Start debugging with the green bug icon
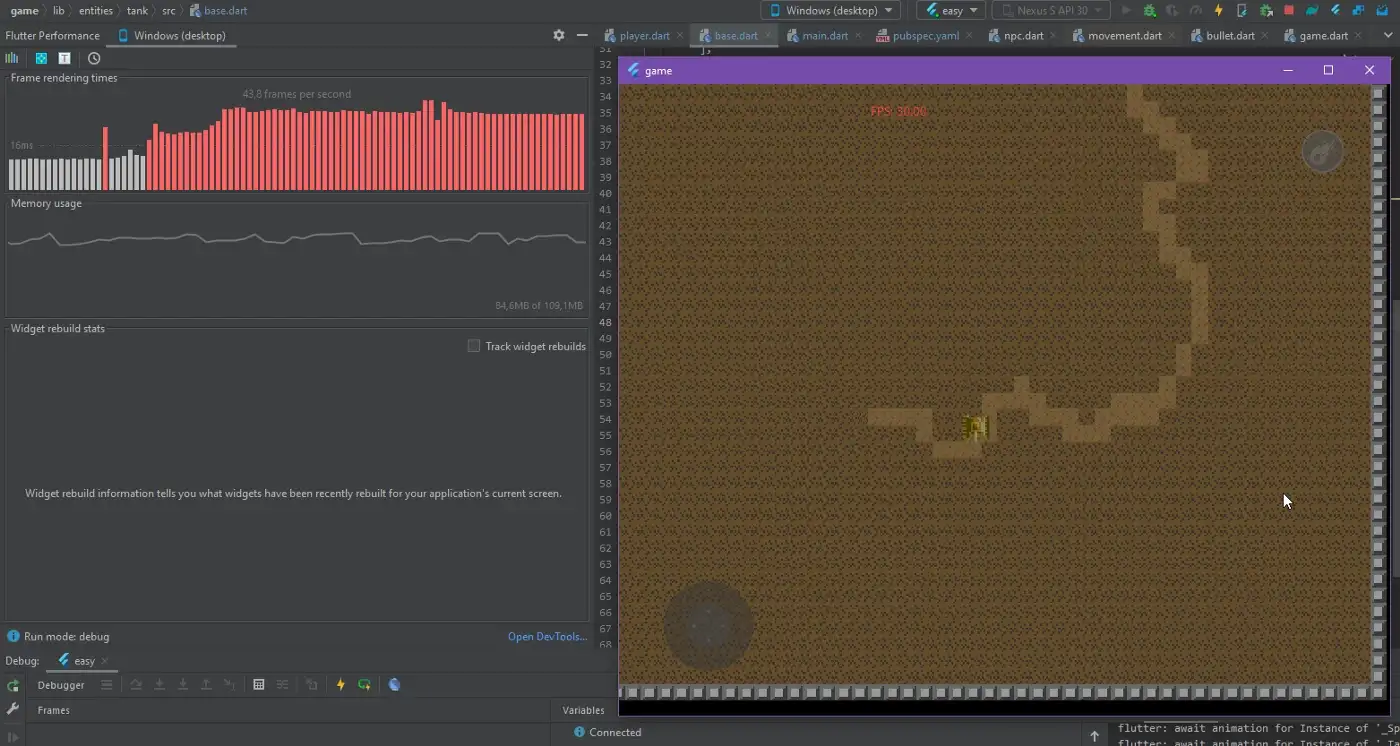Screen dimensions: 1400x746 click(x=1149, y=10)
